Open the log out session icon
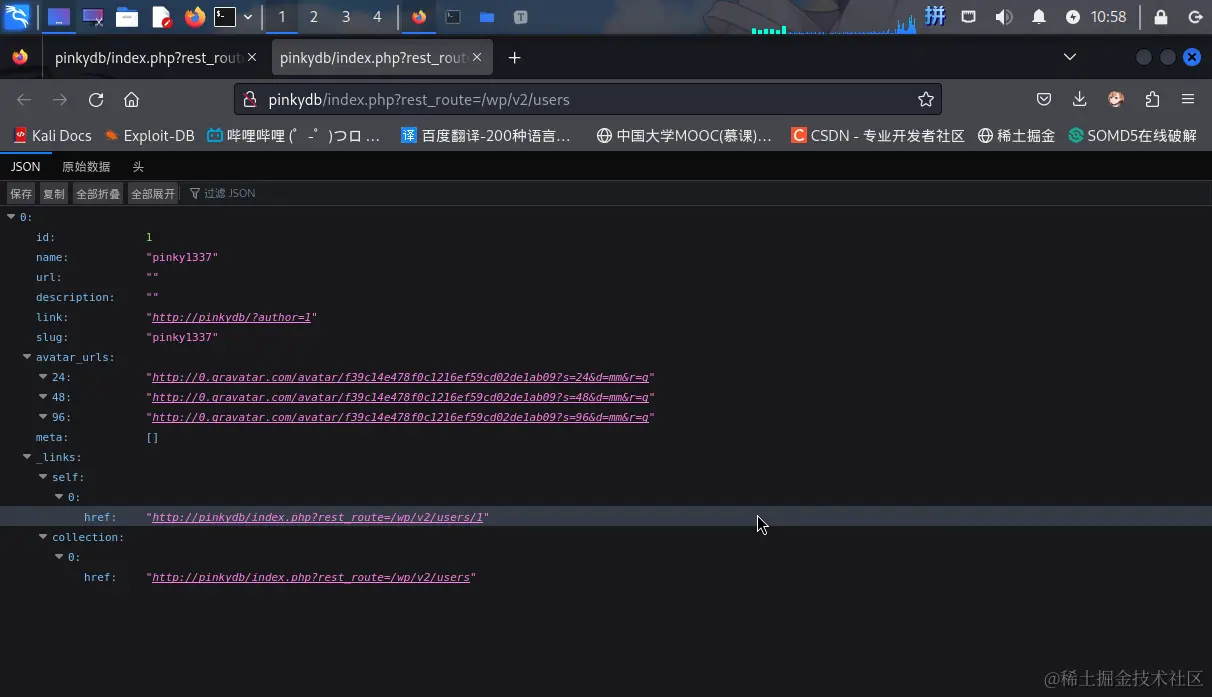Image resolution: width=1212 pixels, height=697 pixels. tap(1195, 17)
